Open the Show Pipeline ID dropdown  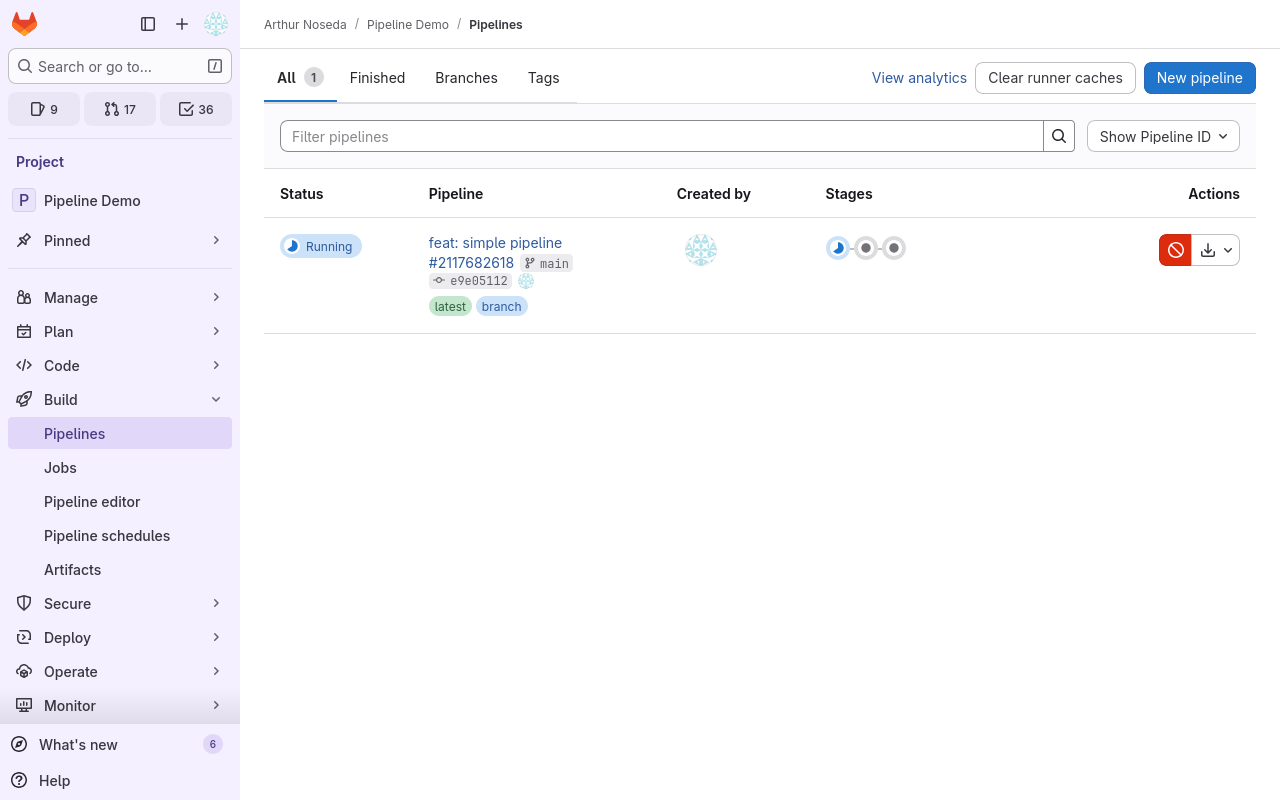coord(1163,136)
